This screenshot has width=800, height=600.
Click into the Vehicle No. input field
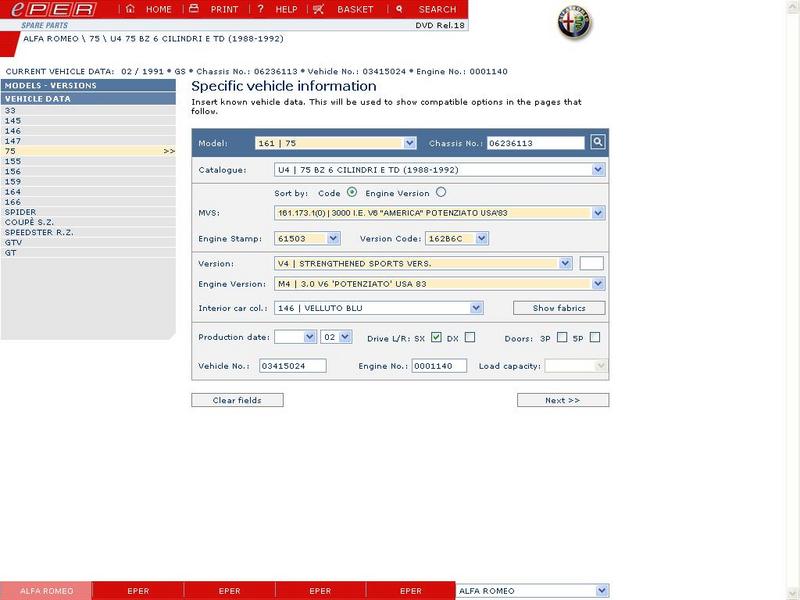point(293,366)
